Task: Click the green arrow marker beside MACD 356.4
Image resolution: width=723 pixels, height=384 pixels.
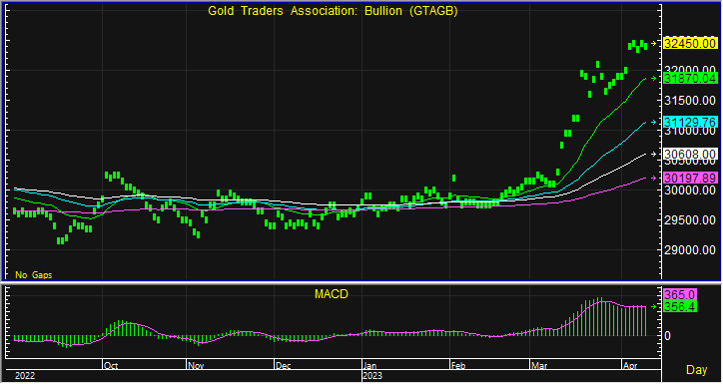Action: point(653,306)
